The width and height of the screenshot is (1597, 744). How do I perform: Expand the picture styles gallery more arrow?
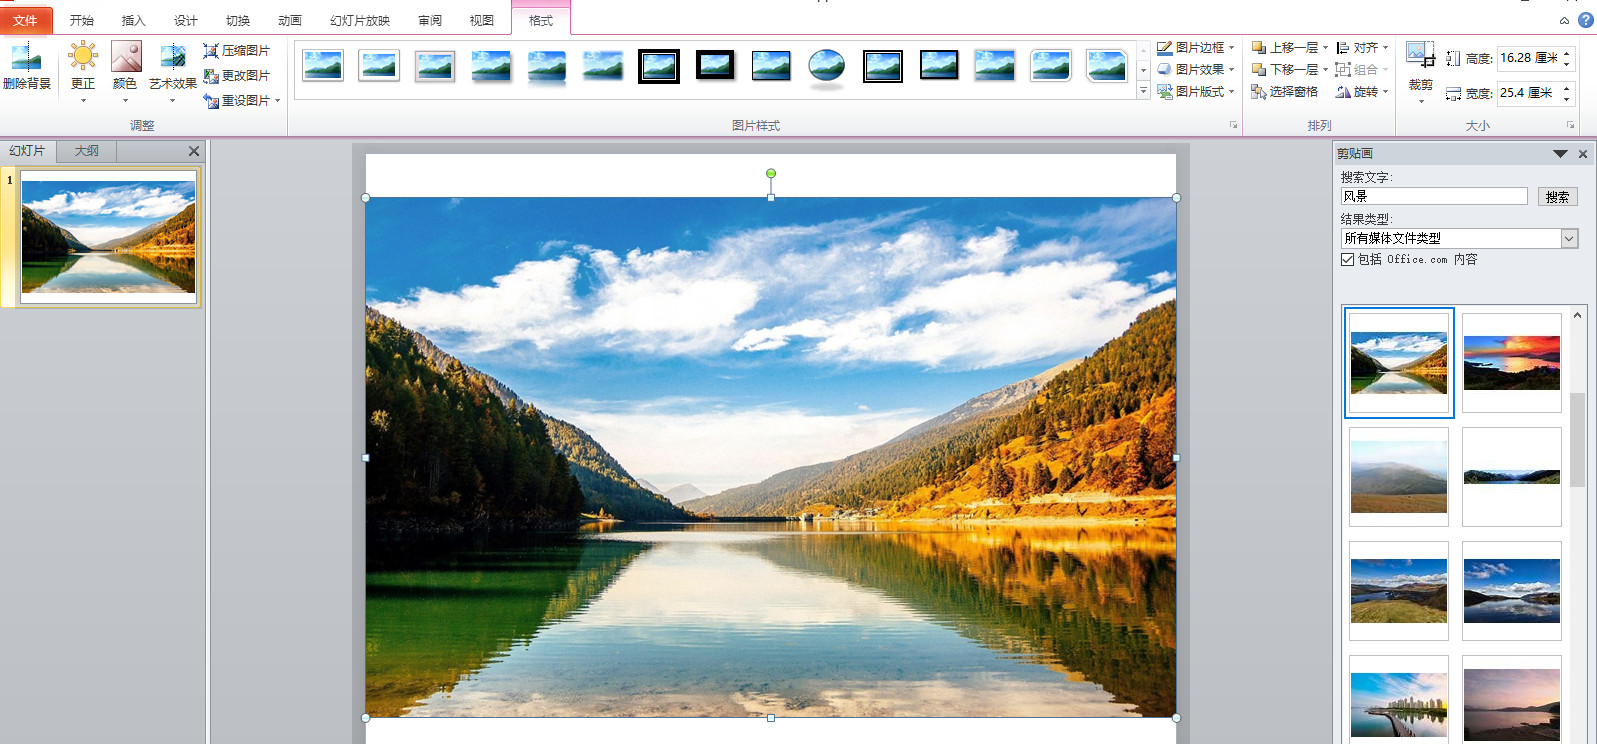1144,91
